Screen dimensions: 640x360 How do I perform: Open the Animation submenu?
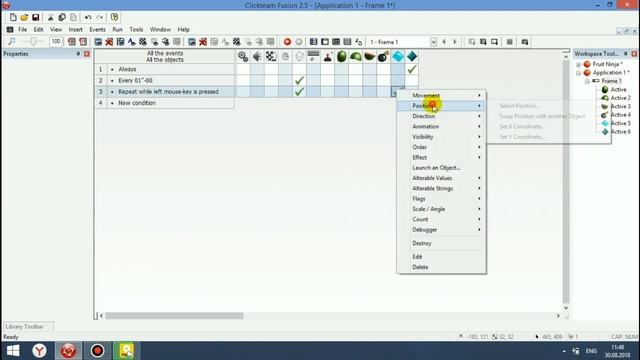(x=442, y=127)
